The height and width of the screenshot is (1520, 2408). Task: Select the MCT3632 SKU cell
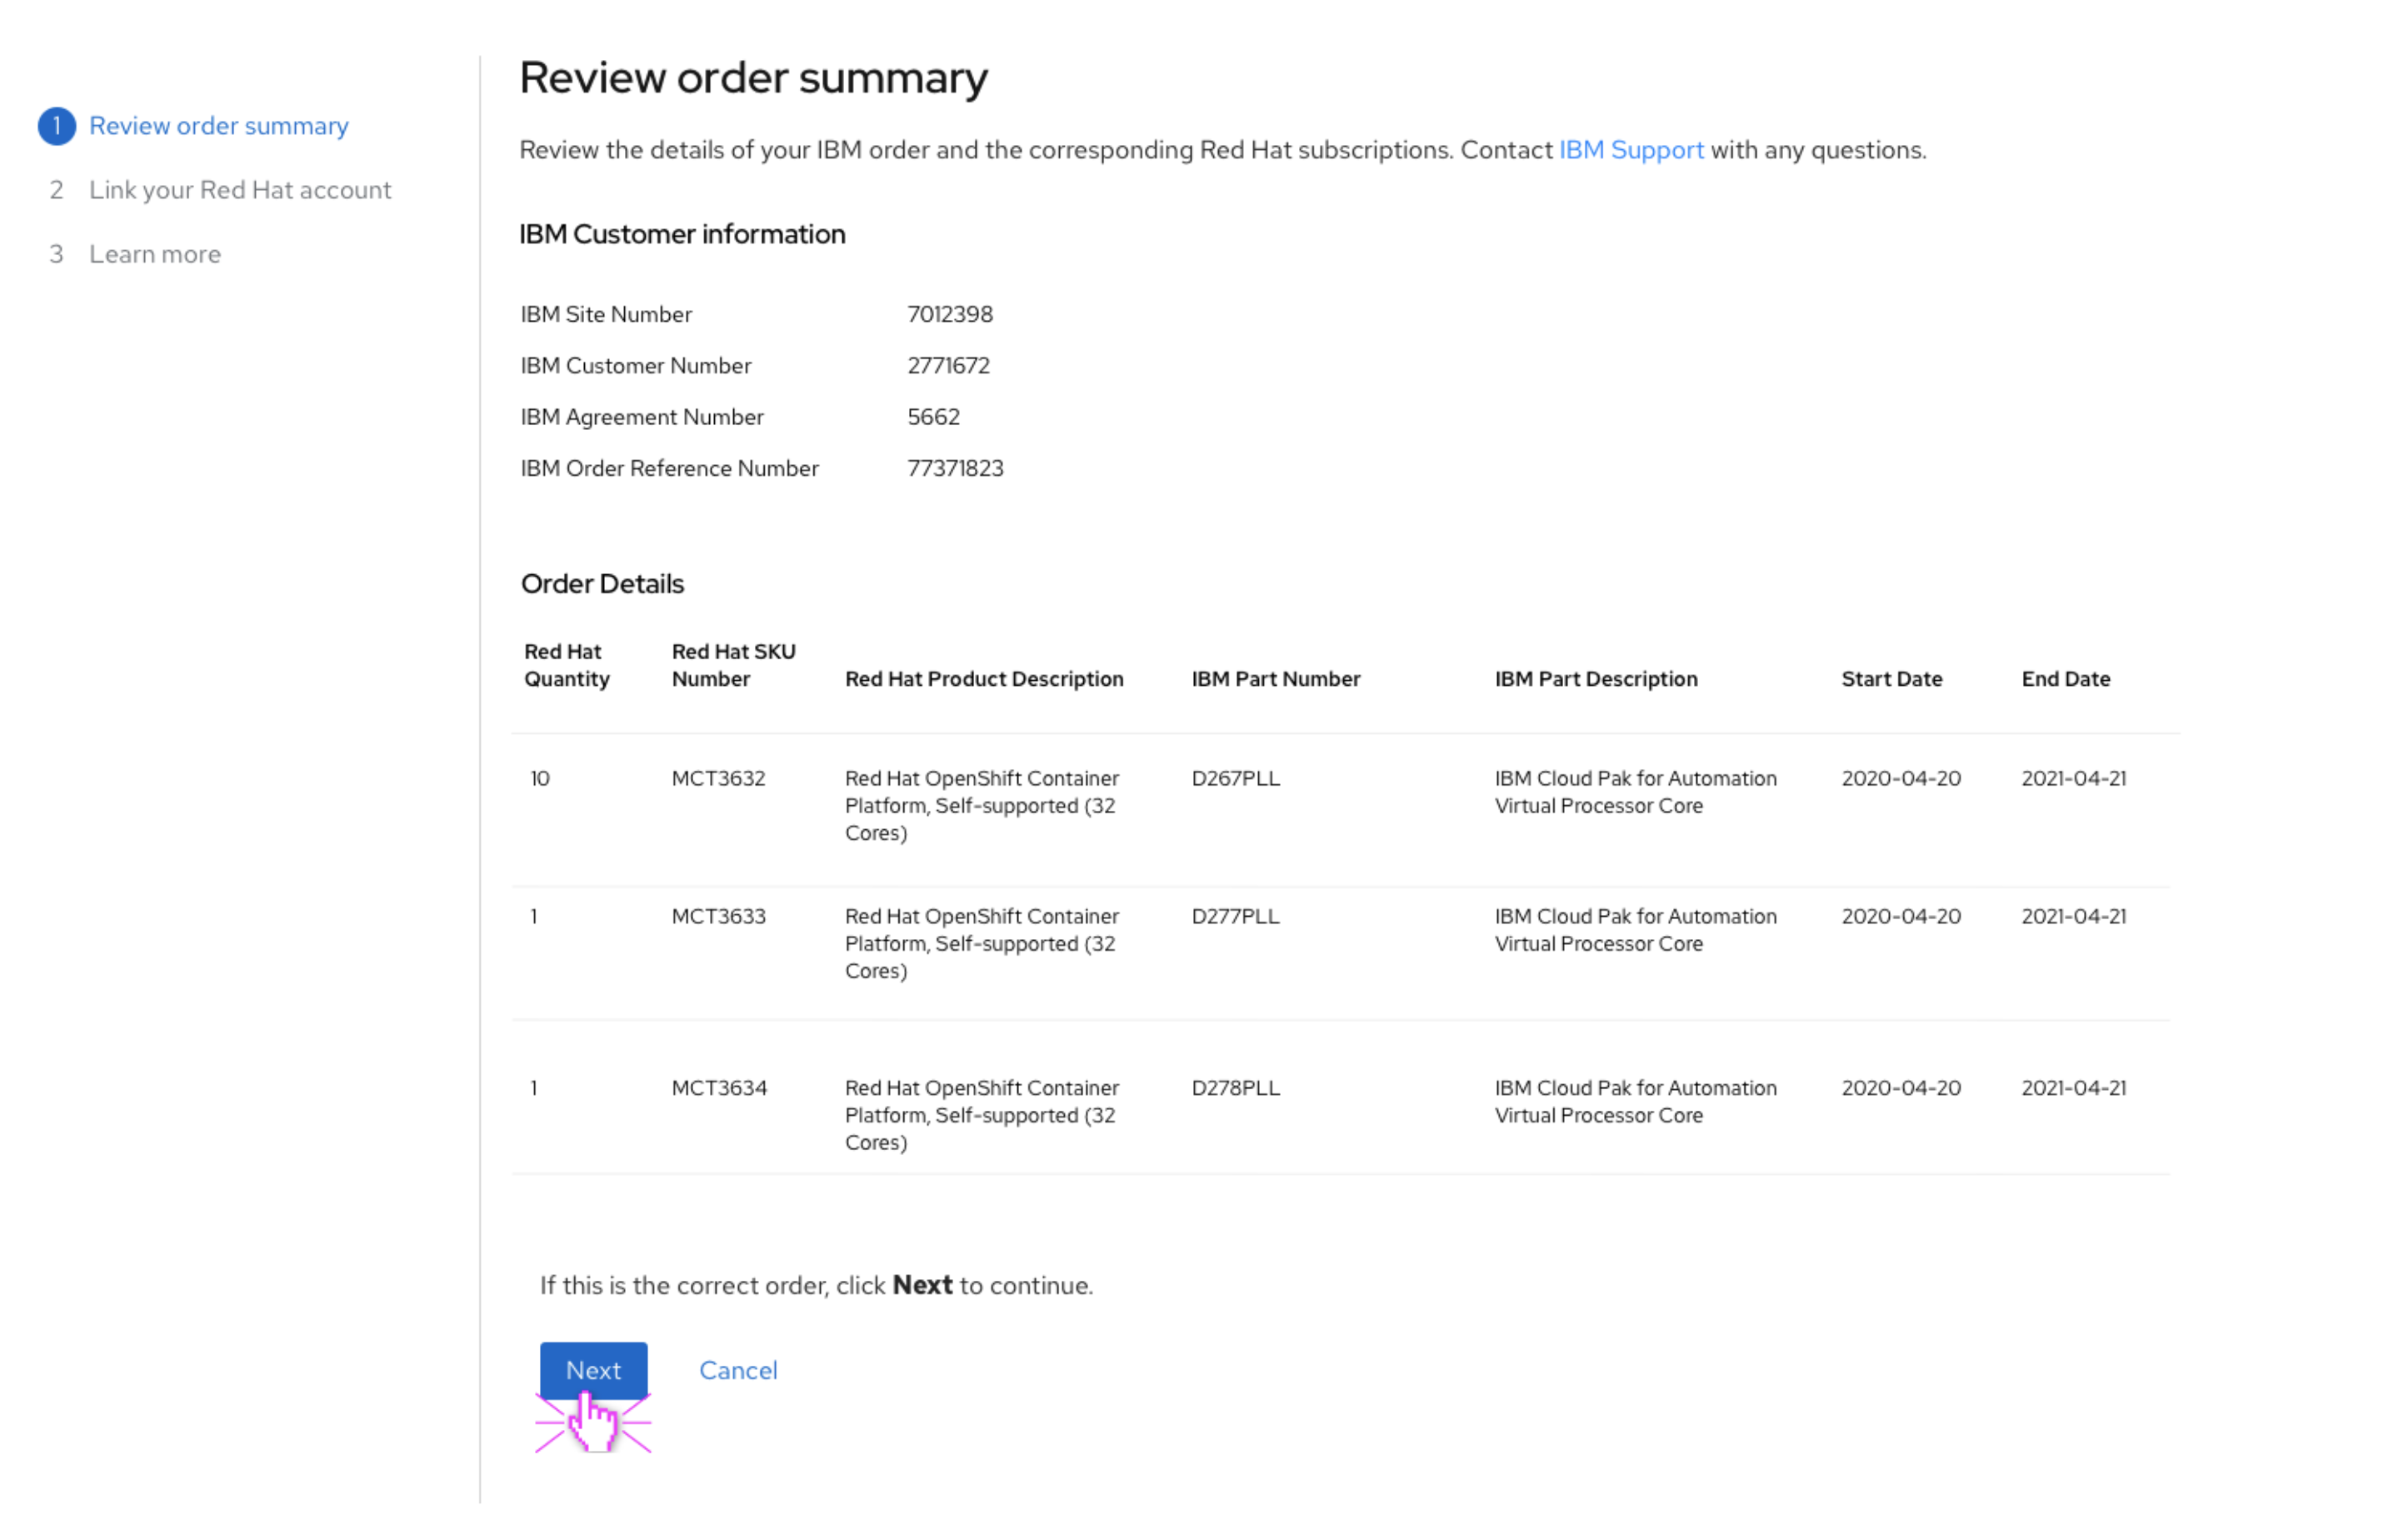tap(718, 778)
